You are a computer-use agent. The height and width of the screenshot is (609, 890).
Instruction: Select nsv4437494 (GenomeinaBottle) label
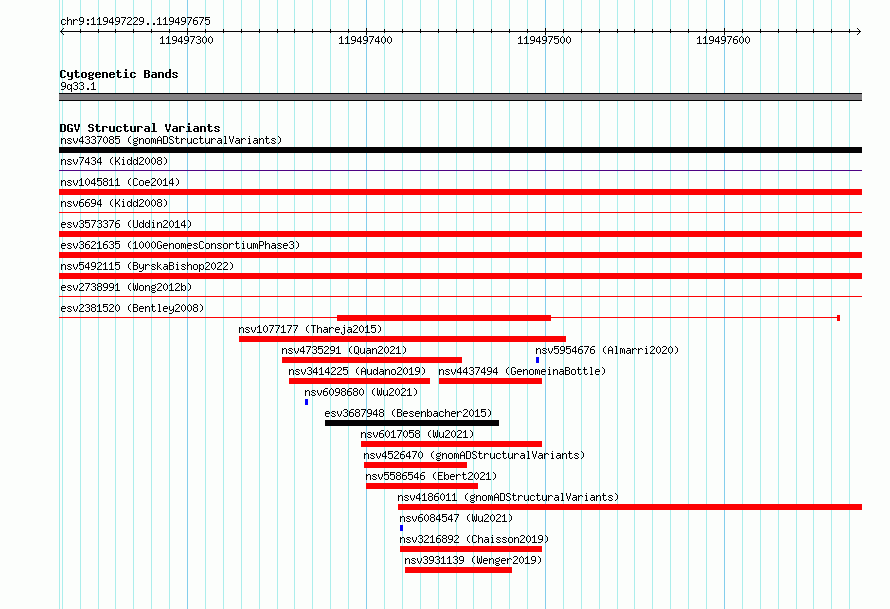point(522,371)
